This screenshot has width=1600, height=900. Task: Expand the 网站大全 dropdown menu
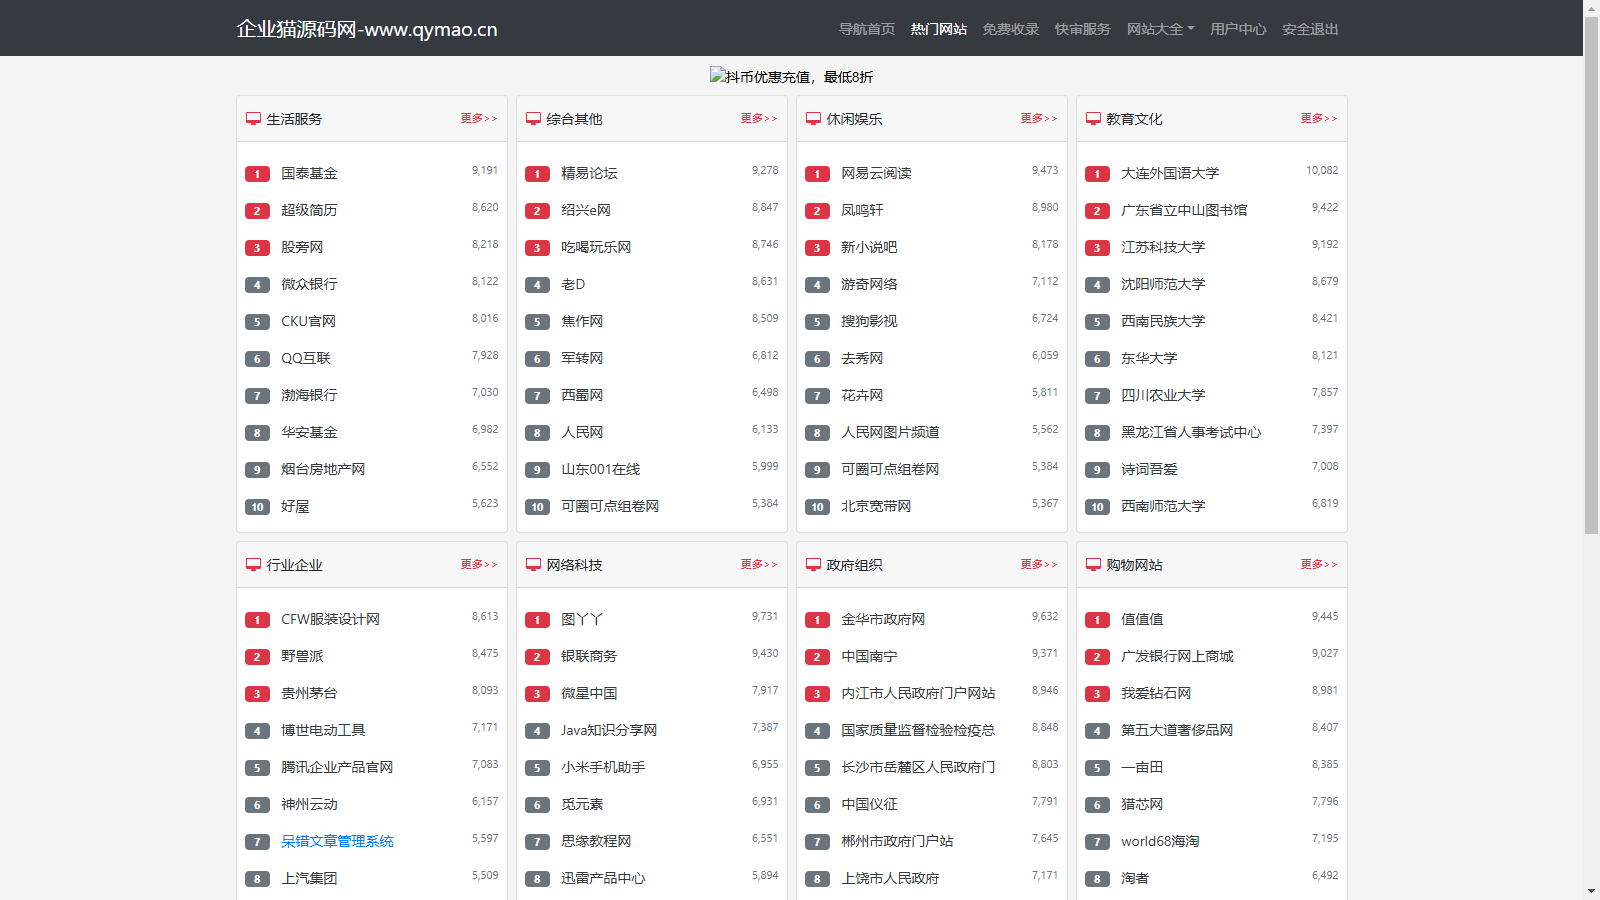[x=1160, y=29]
